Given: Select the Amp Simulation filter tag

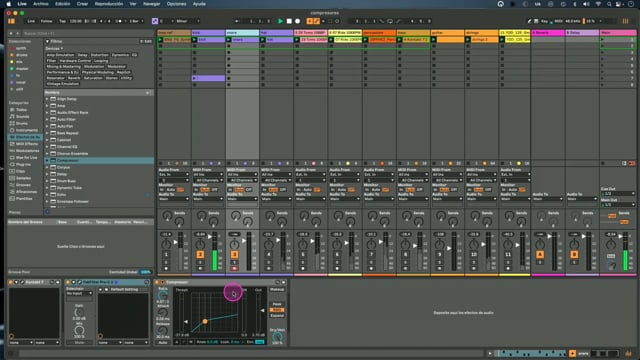Looking at the screenshot, I should pyautogui.click(x=60, y=55).
